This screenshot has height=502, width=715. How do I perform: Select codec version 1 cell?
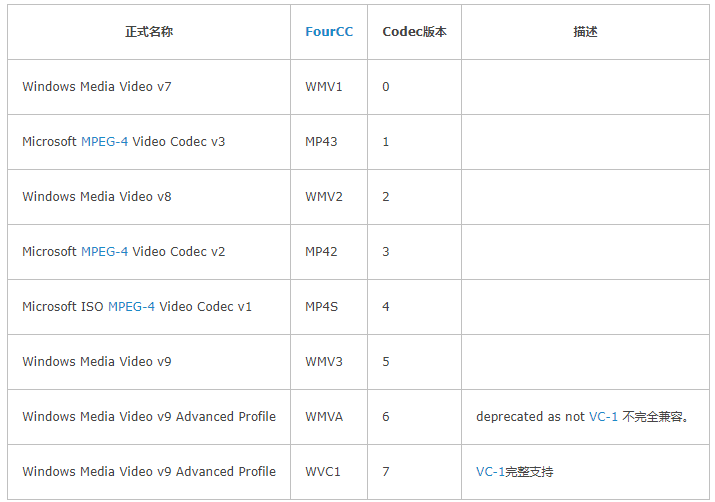point(414,142)
